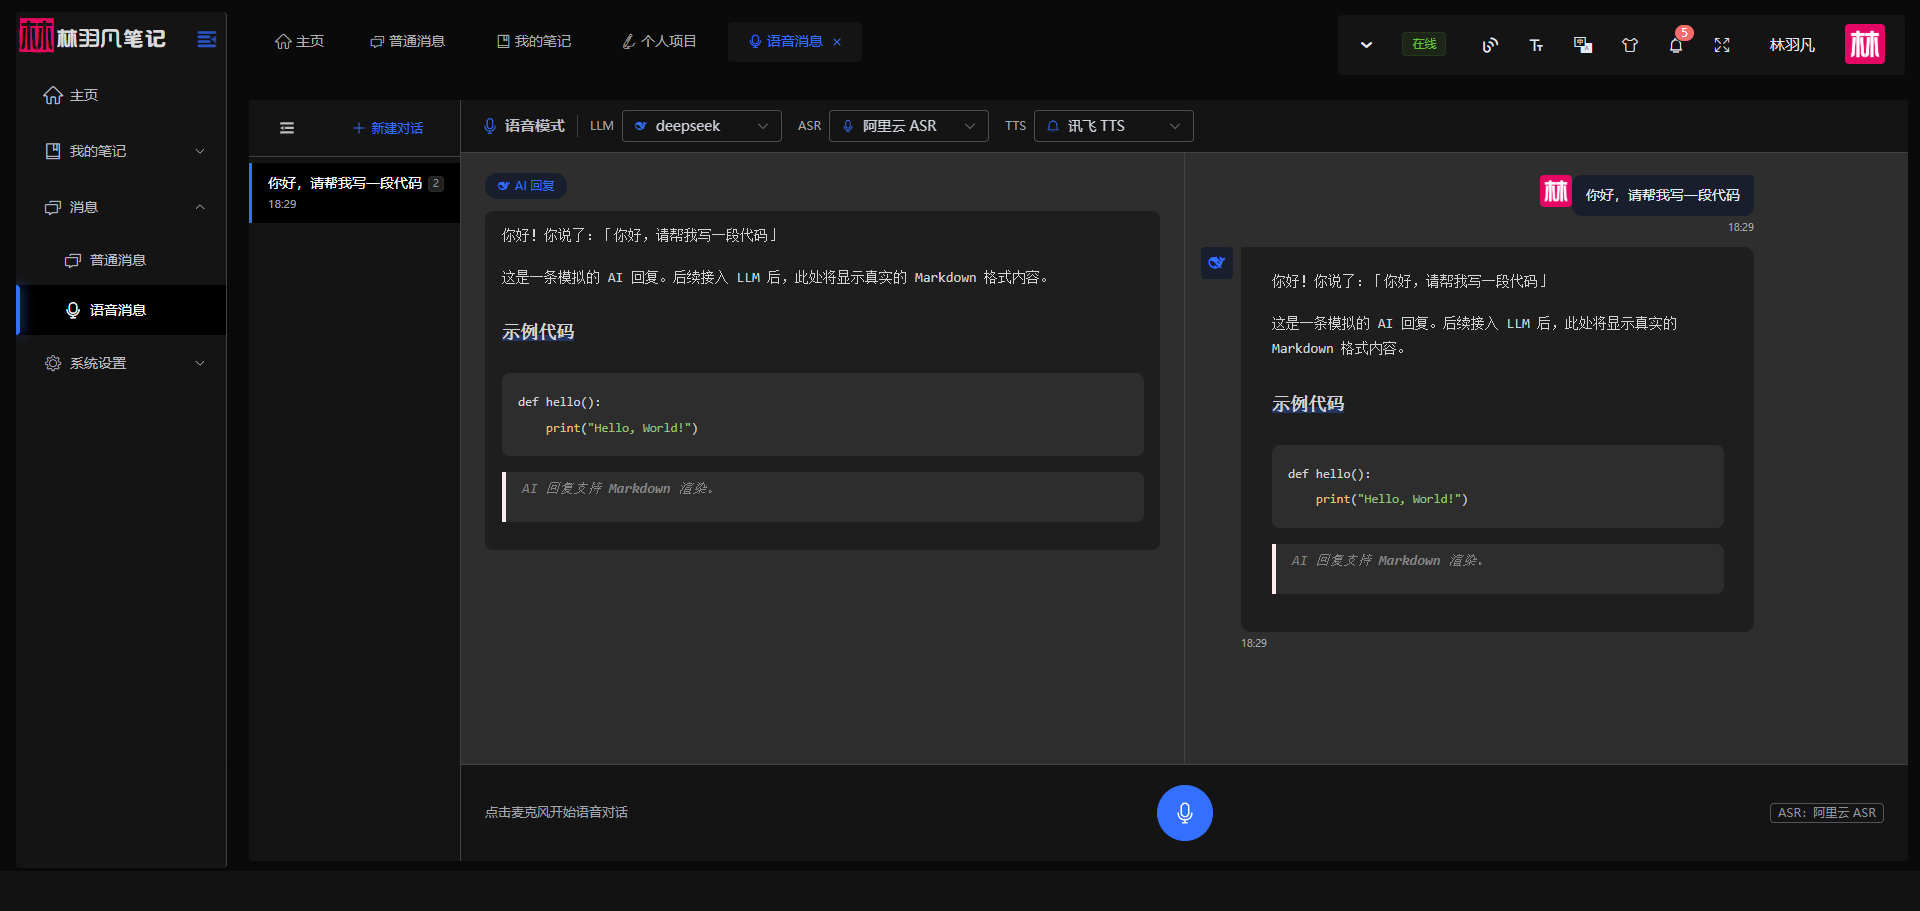This screenshot has height=911, width=1920.
Task: Toggle the 在线 online status tag
Action: pos(1424,44)
